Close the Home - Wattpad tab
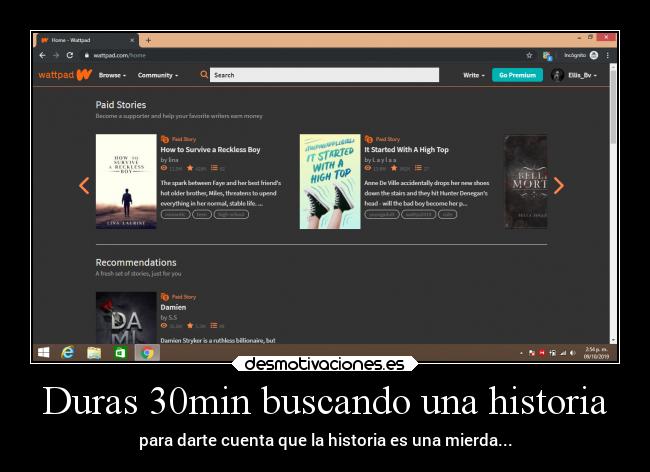Screen dimensions: 650x472 pos(132,40)
